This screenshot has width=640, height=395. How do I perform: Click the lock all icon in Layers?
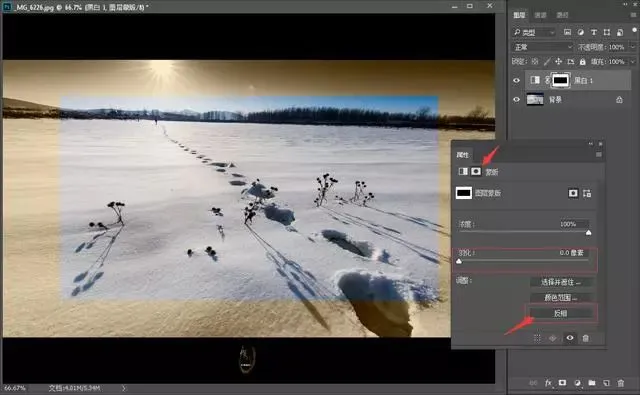pyautogui.click(x=582, y=62)
